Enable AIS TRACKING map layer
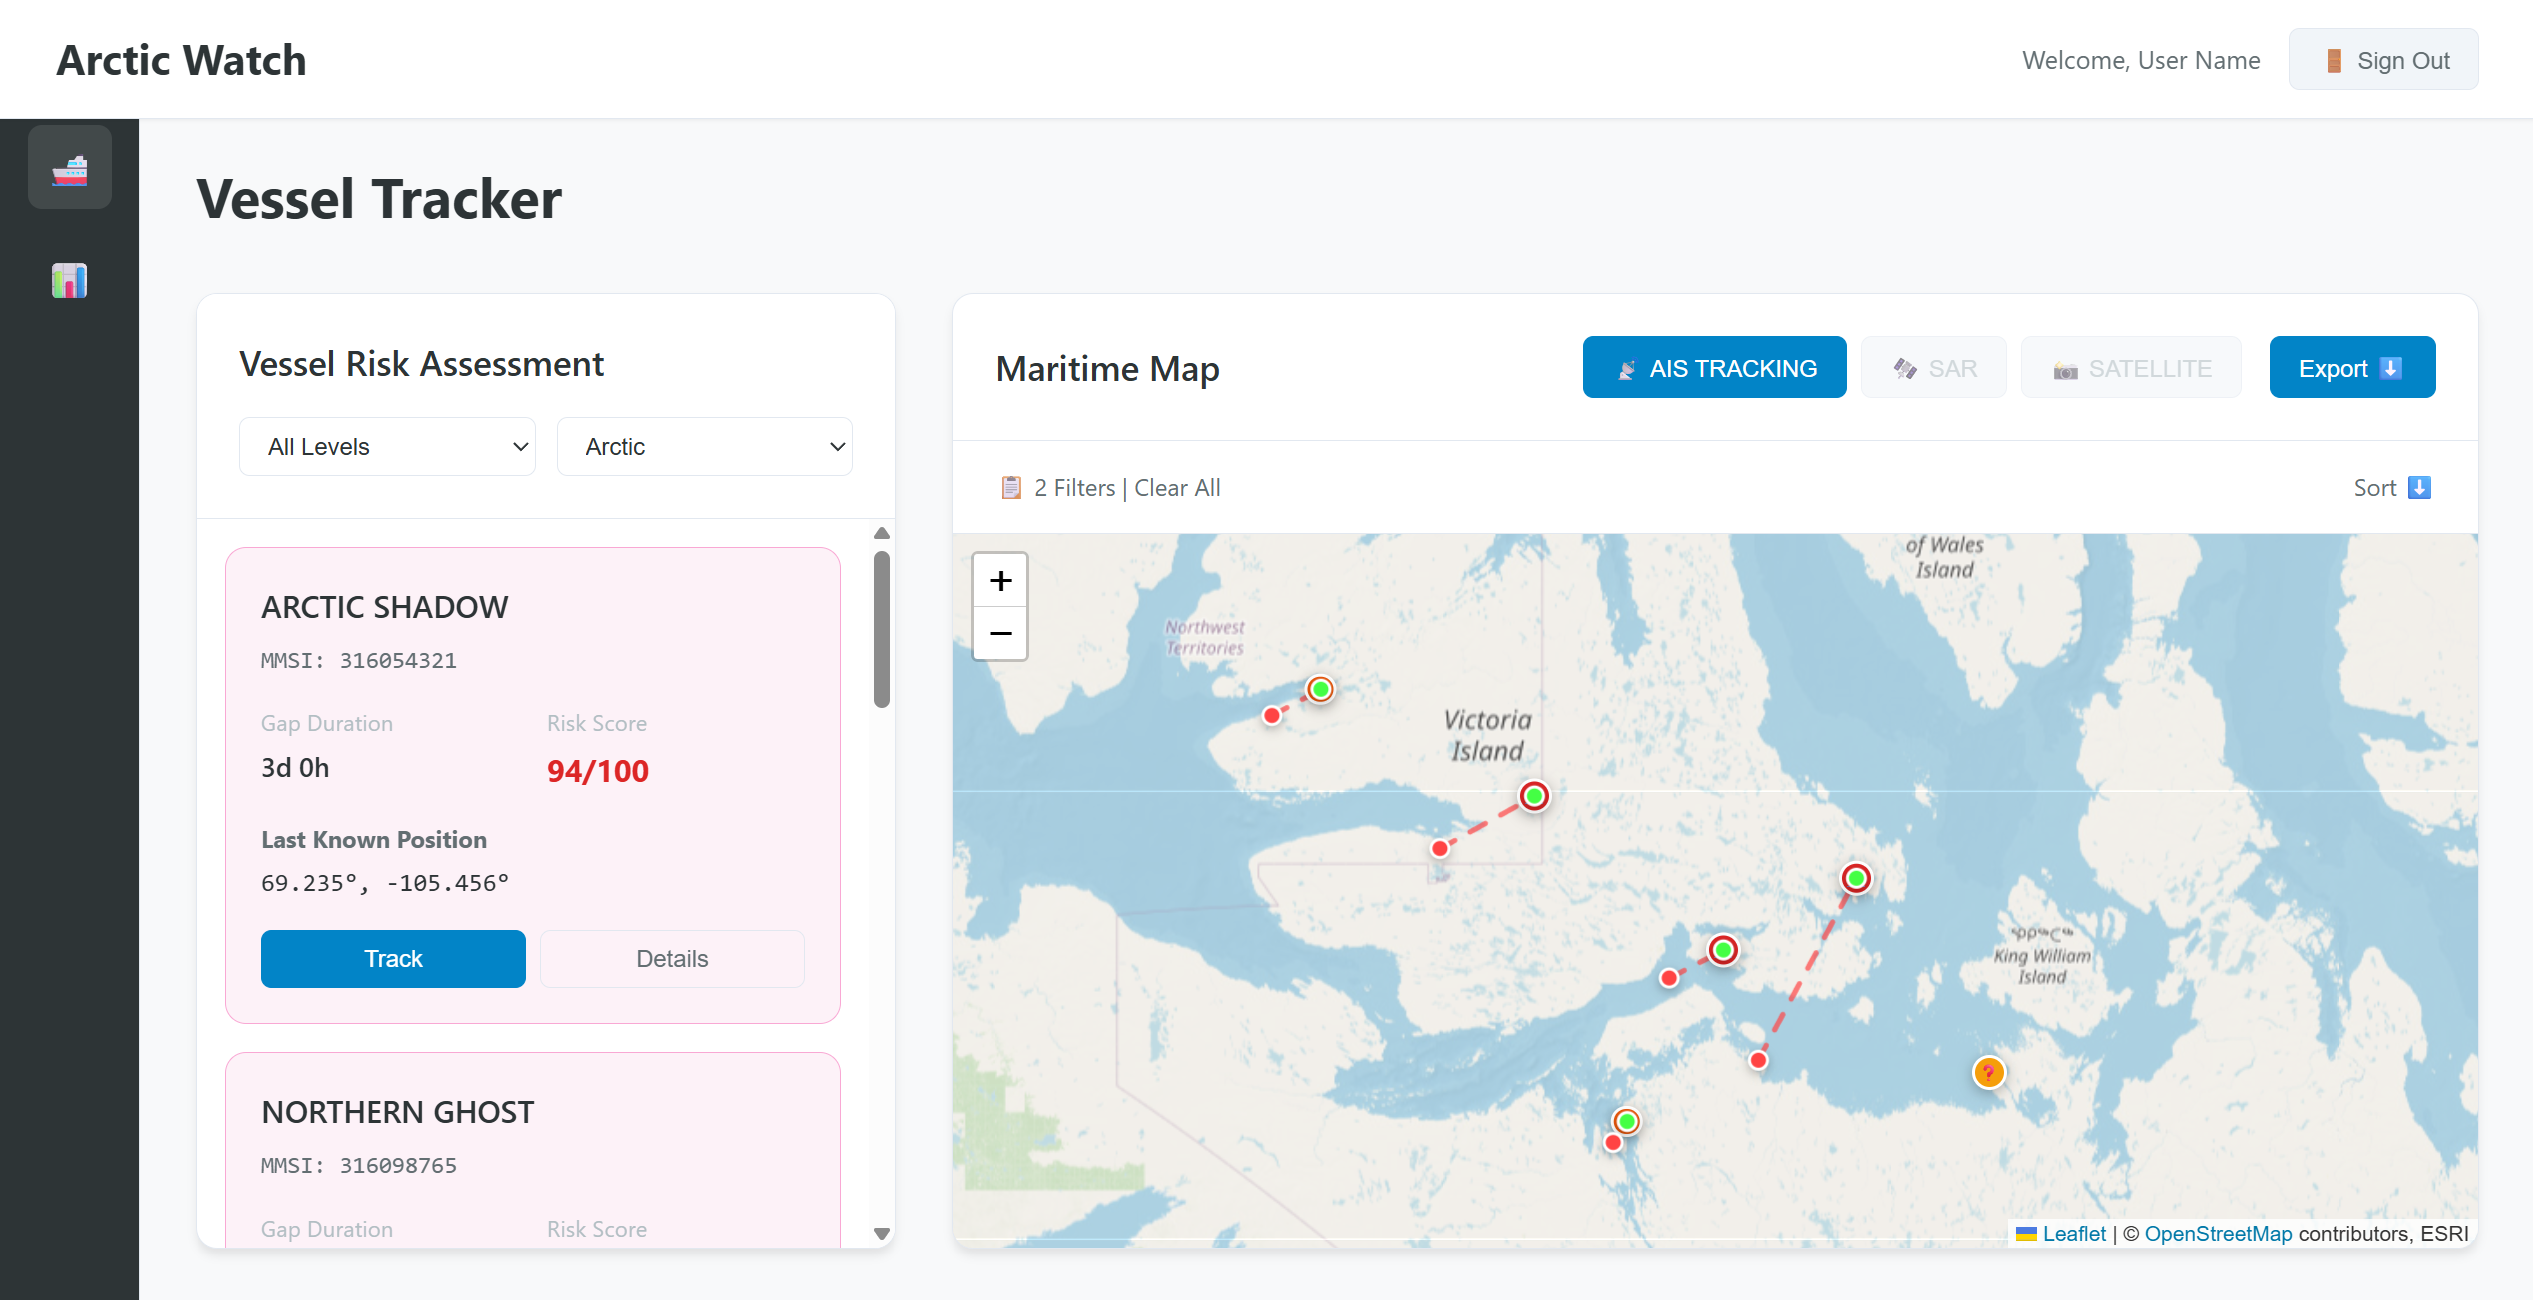This screenshot has height=1300, width=2533. click(x=1714, y=368)
